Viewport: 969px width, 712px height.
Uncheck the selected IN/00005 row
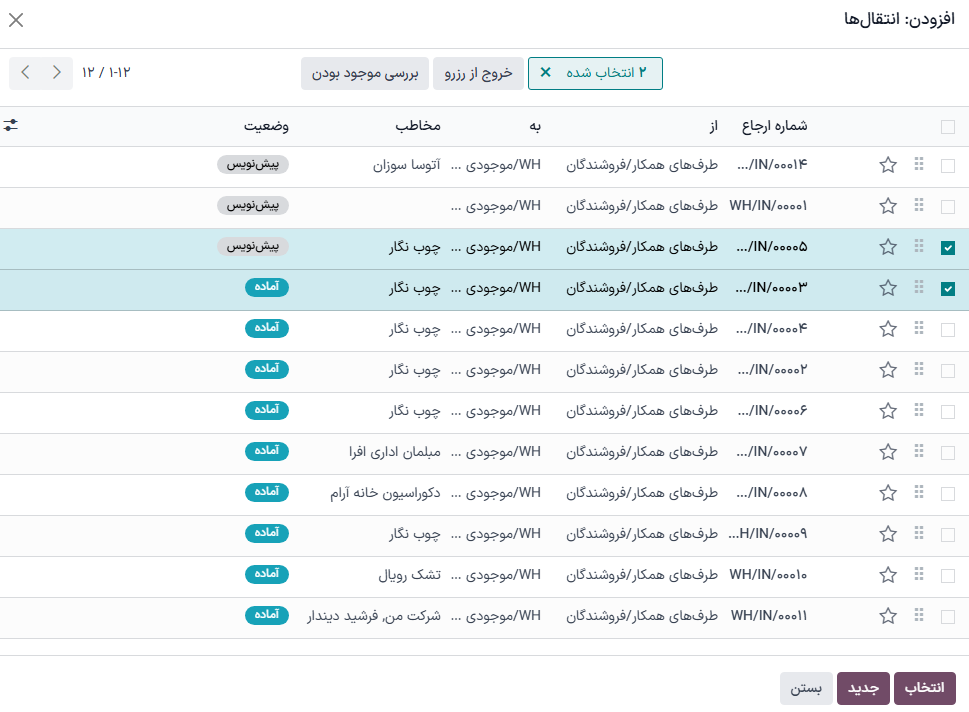pos(947,247)
